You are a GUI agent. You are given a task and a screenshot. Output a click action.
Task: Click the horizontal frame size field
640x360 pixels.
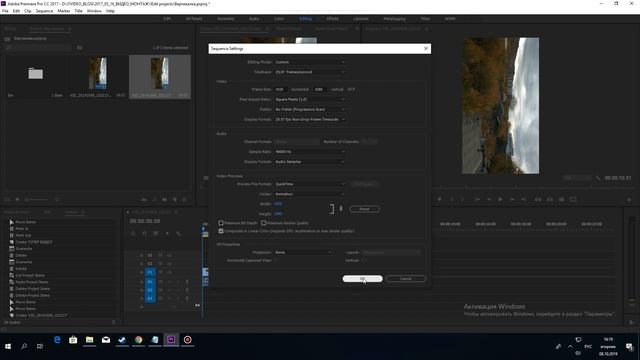pyautogui.click(x=280, y=89)
